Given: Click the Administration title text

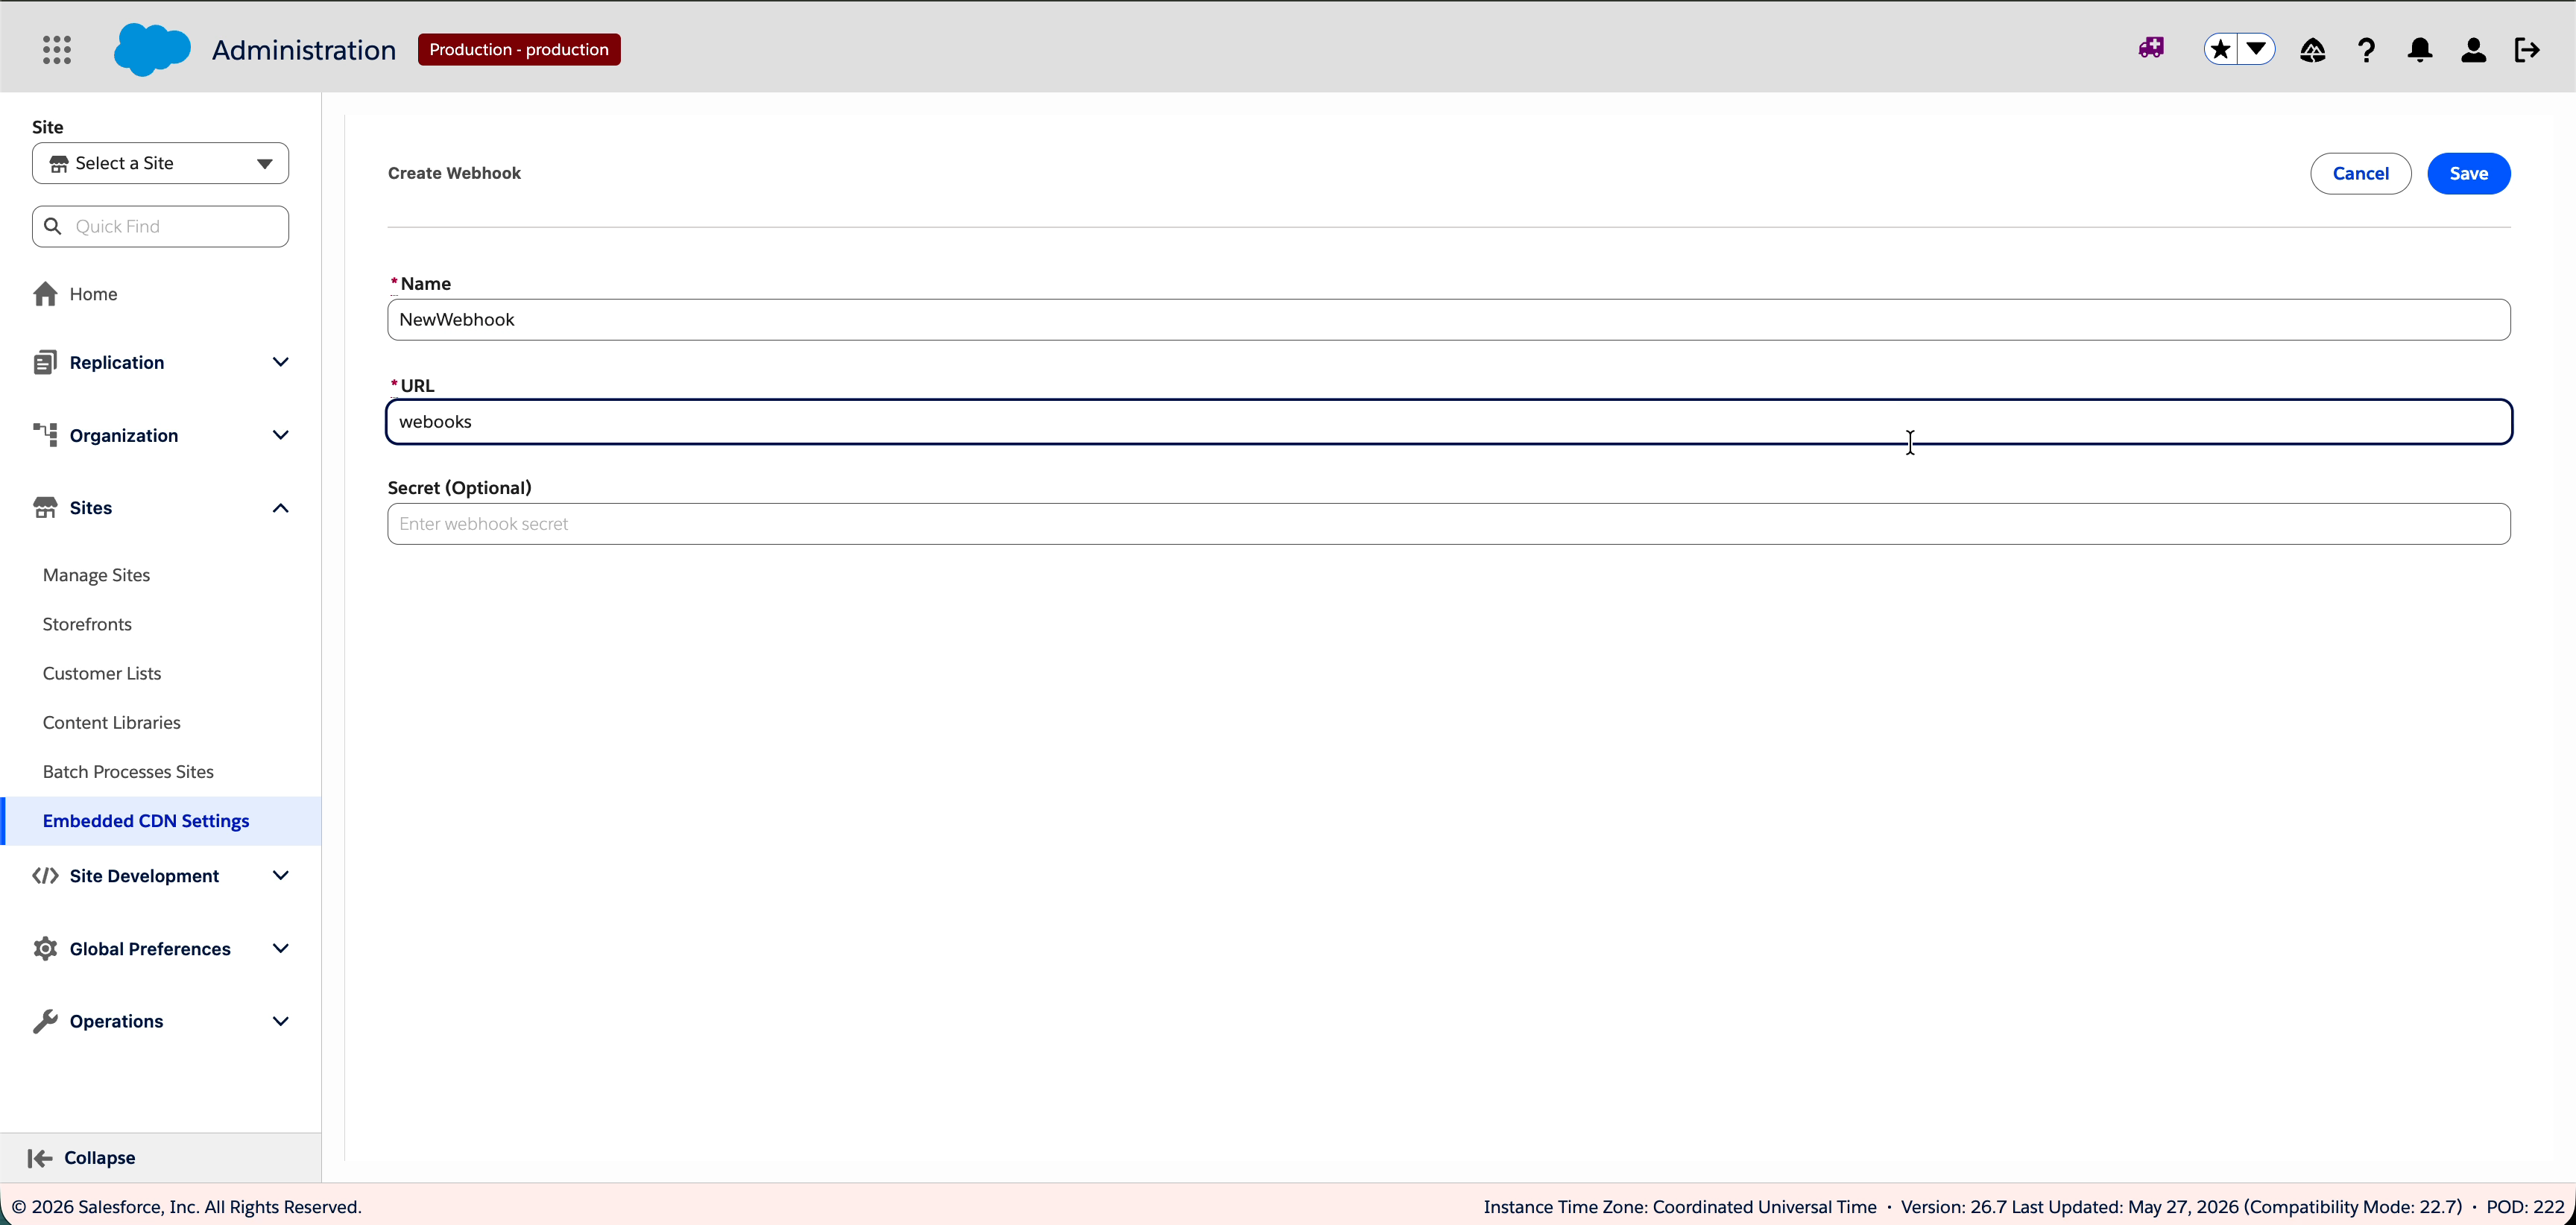Looking at the screenshot, I should 304,49.
